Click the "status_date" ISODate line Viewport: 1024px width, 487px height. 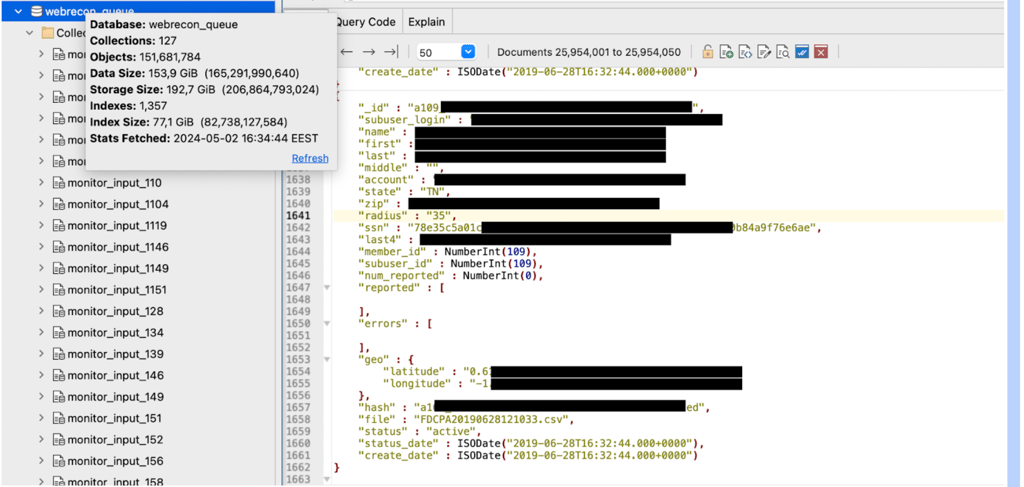coord(530,443)
